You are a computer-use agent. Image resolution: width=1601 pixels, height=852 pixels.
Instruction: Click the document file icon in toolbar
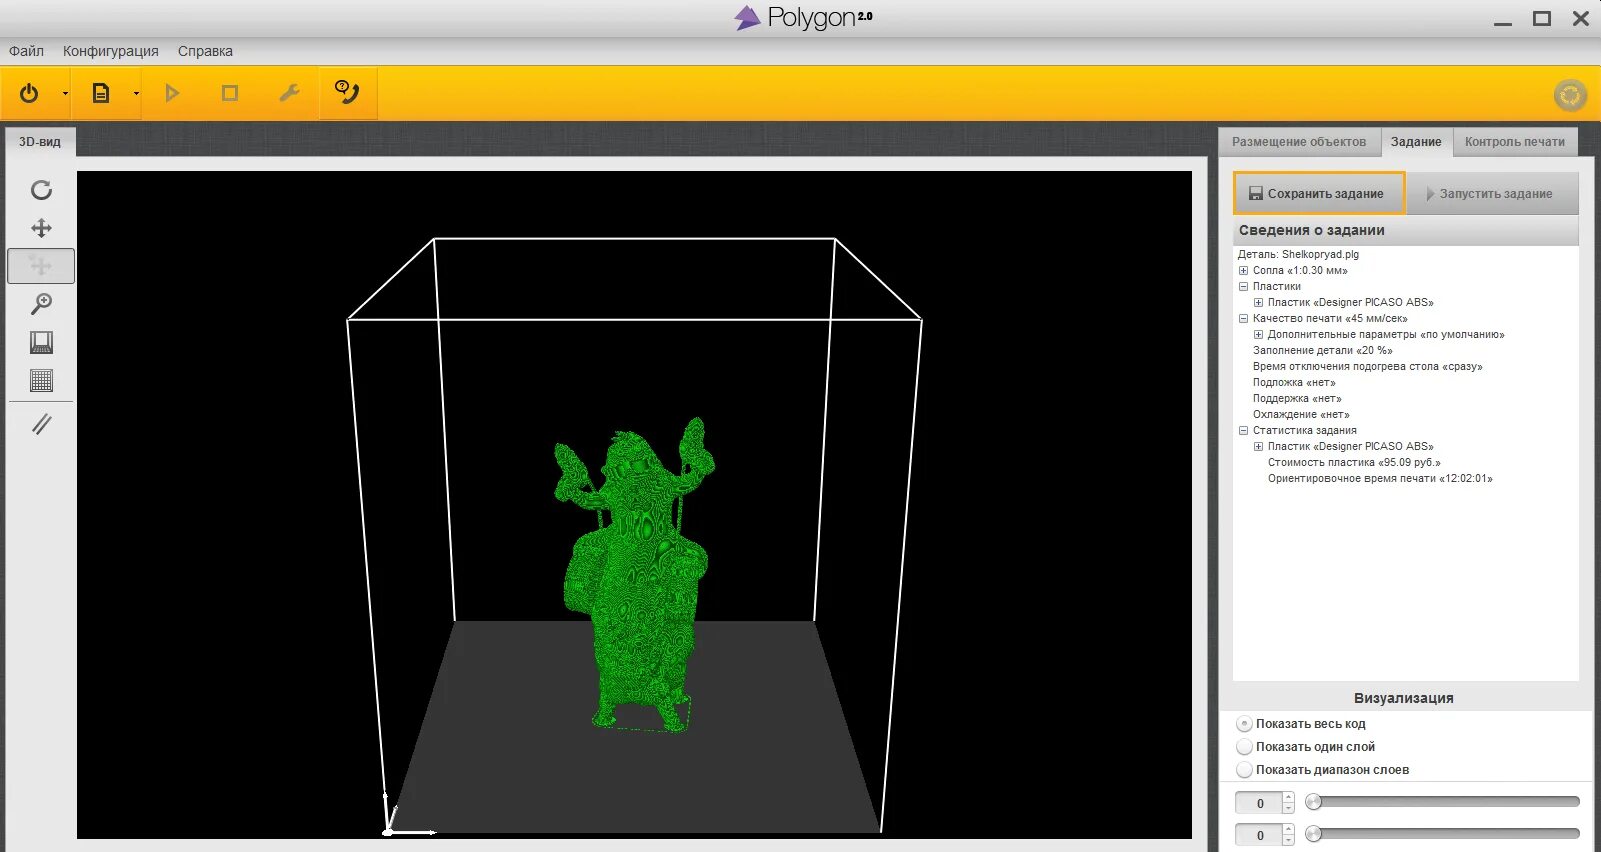pos(101,93)
